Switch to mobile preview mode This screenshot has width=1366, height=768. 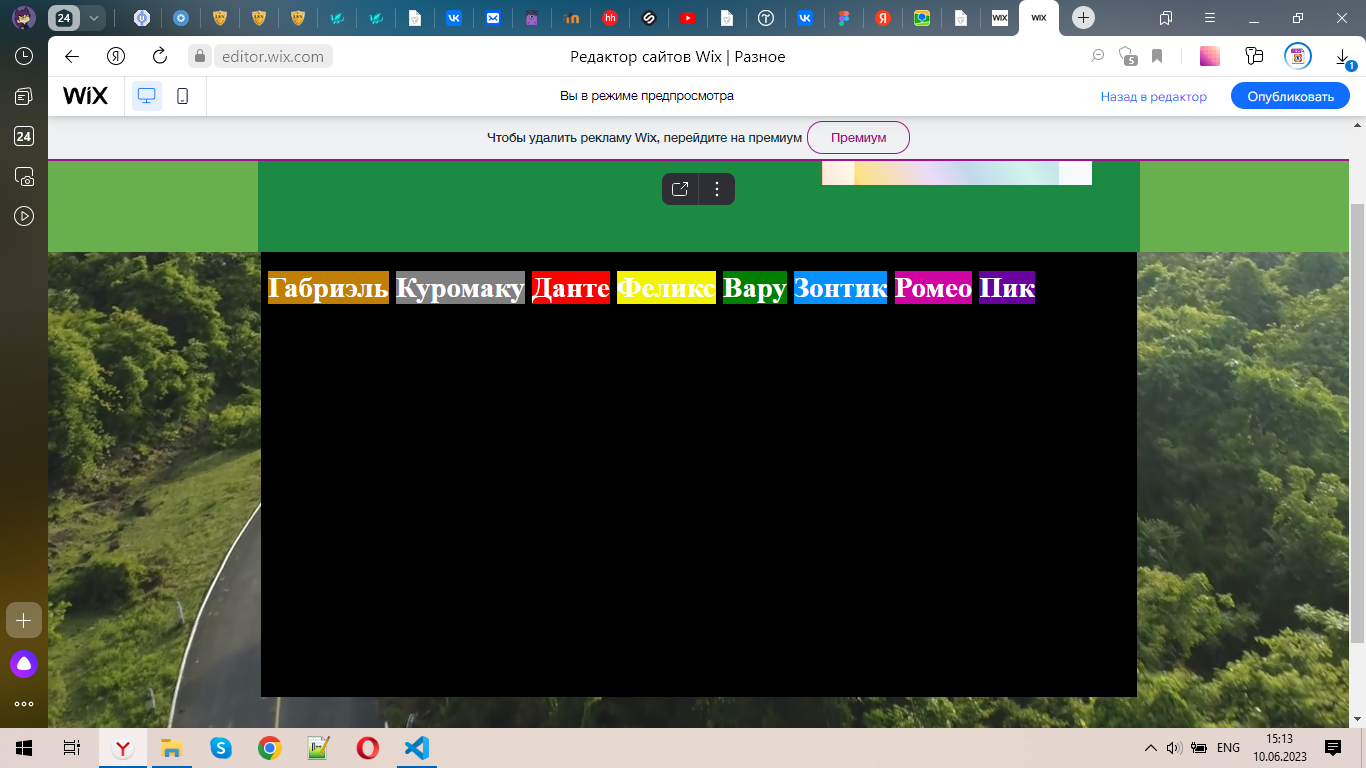click(x=182, y=96)
